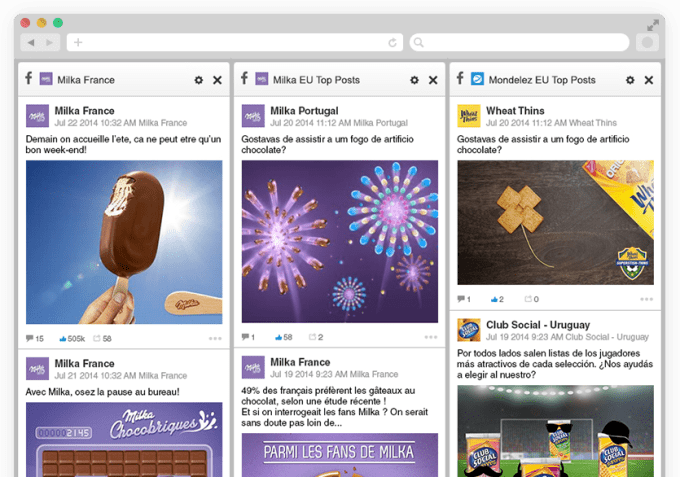Click Milka avatar on Jul 21 Milka France post
This screenshot has height=477, width=680.
coord(37,369)
